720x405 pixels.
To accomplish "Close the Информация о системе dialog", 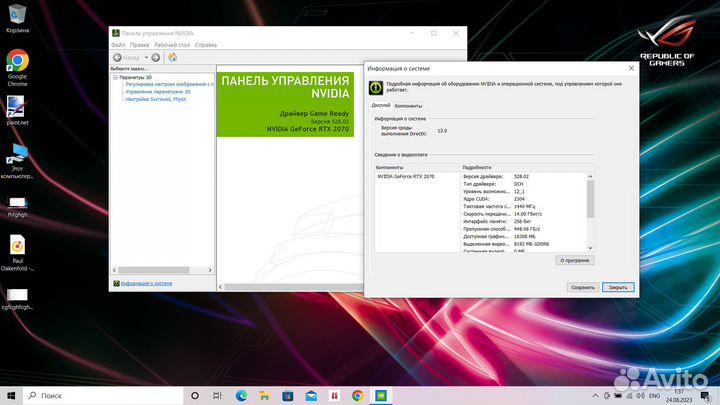I will (x=631, y=68).
